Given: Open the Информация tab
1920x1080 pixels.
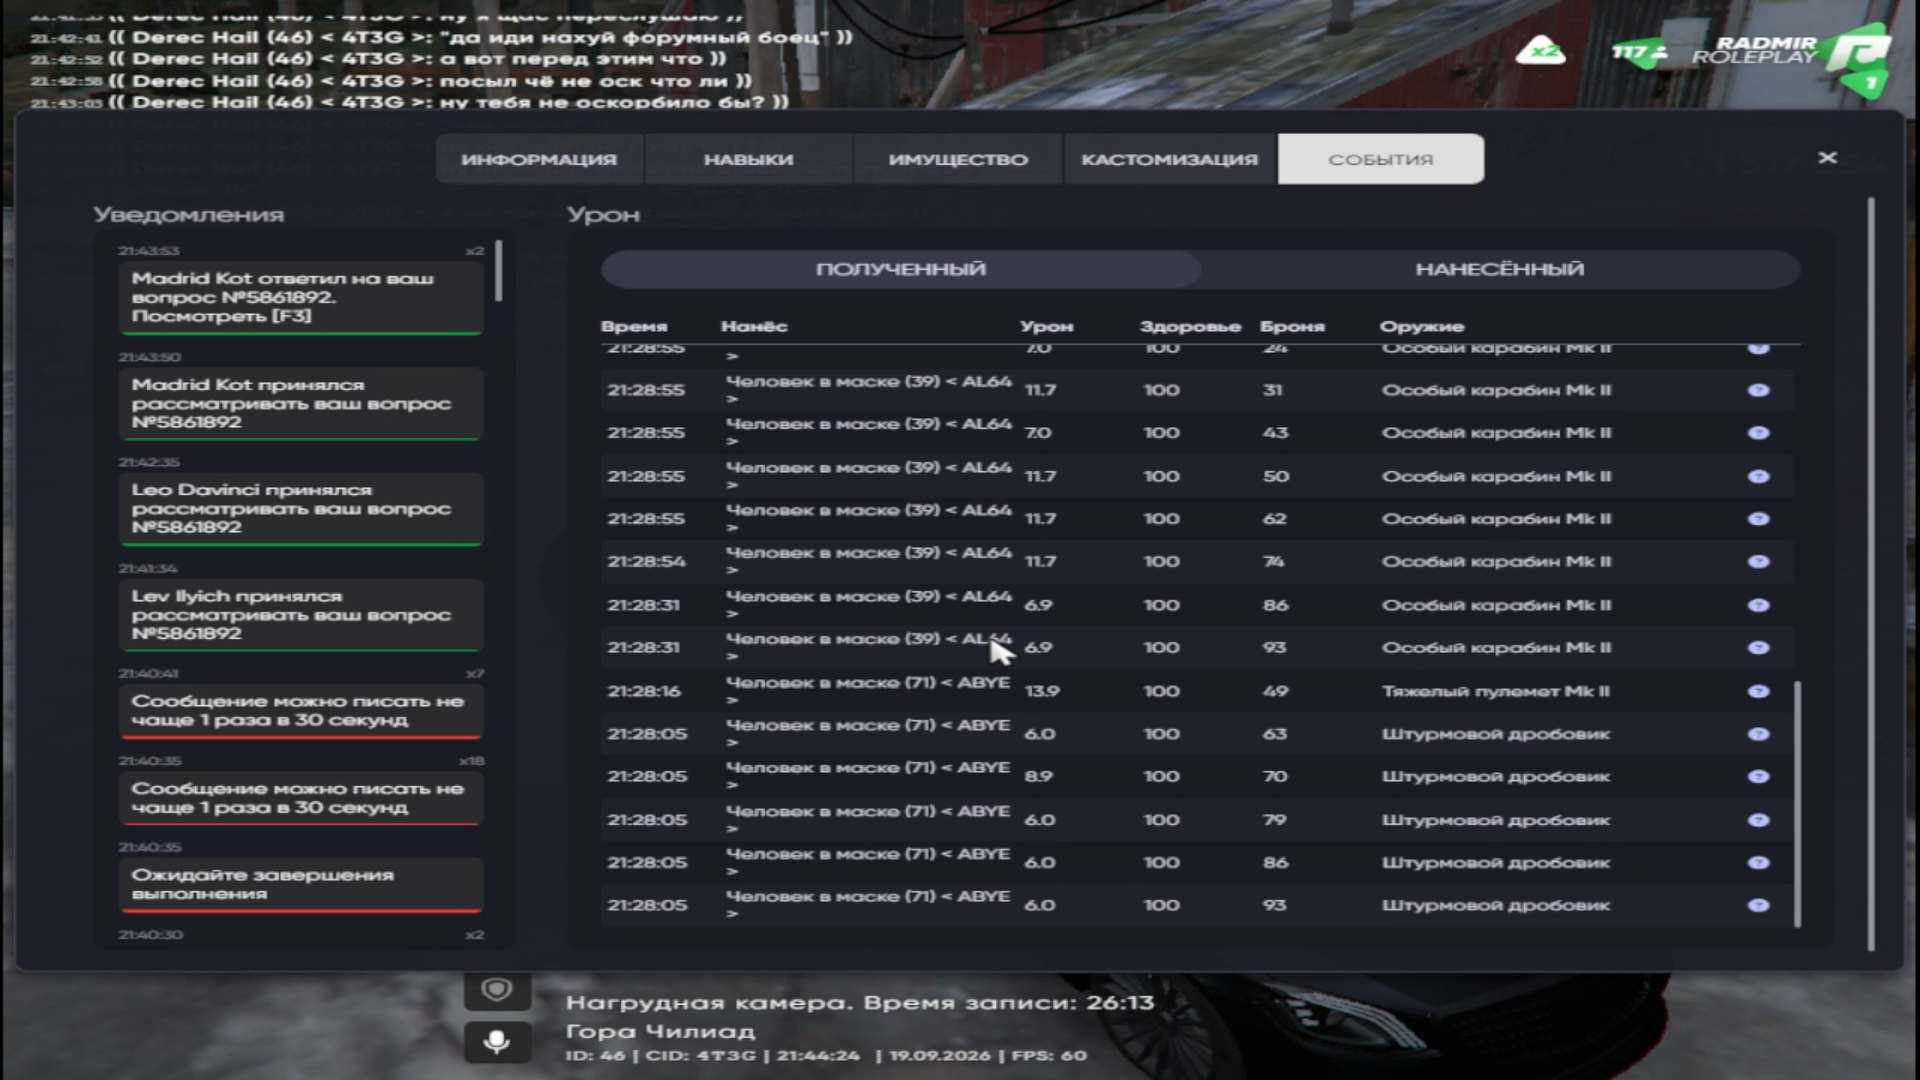Looking at the screenshot, I should [x=539, y=159].
